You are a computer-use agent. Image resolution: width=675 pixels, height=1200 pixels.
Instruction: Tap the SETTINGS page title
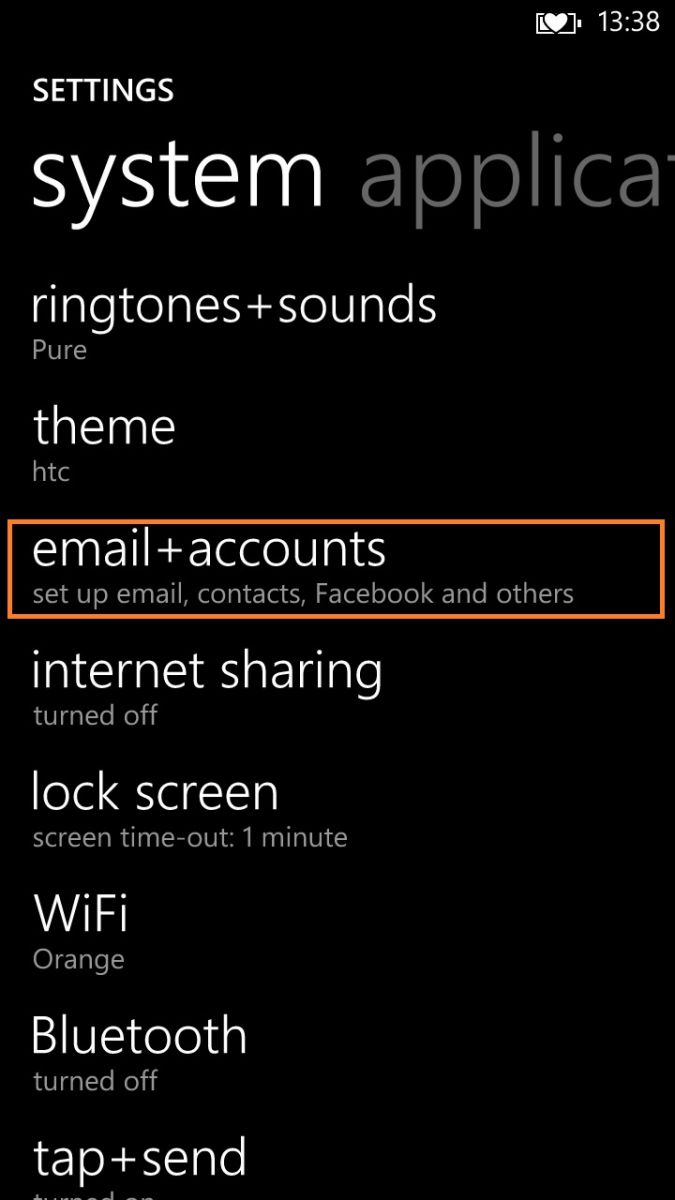click(x=103, y=90)
